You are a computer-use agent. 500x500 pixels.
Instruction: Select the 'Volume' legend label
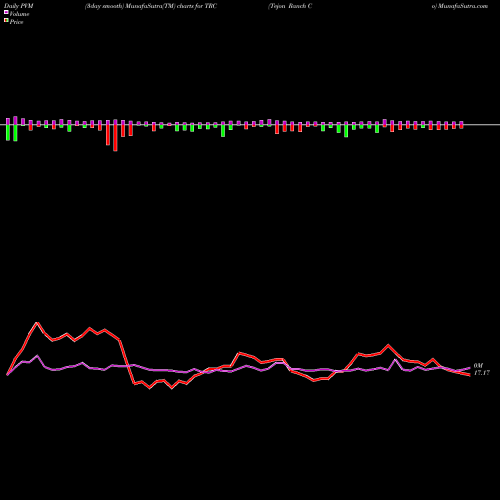[x=19, y=14]
